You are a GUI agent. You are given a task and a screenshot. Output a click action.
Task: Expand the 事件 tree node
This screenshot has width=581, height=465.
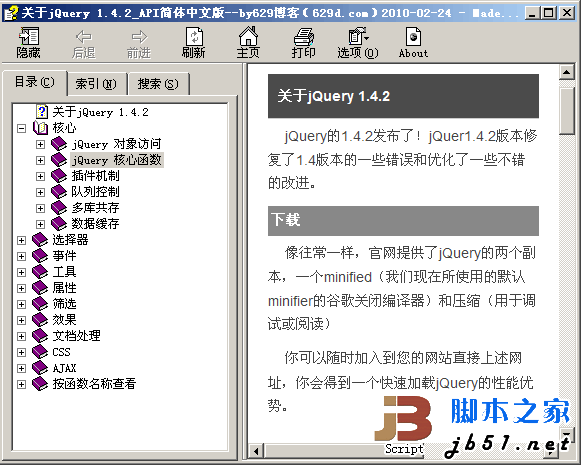pyautogui.click(x=21, y=256)
